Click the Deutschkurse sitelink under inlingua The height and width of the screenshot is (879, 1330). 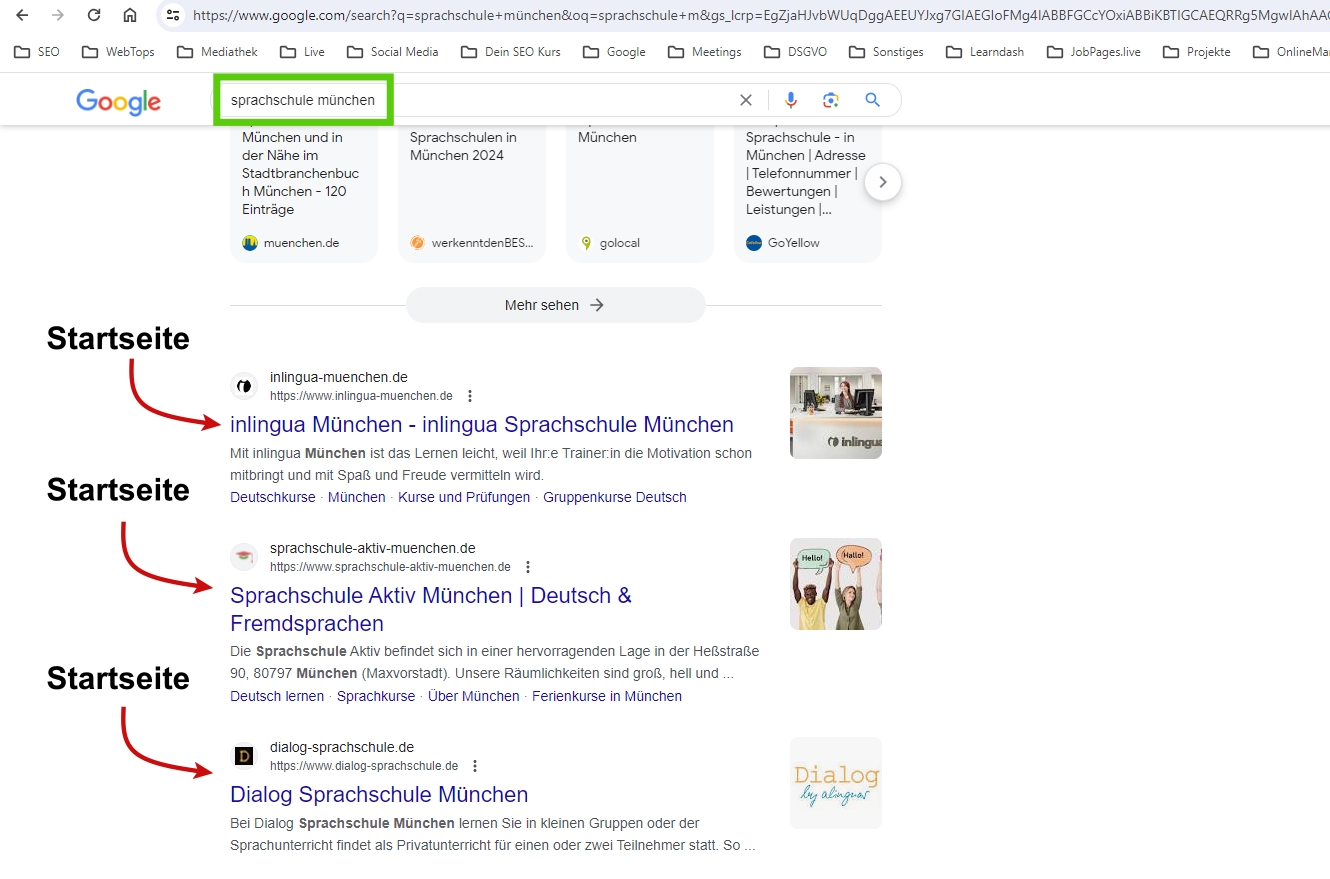coord(272,497)
